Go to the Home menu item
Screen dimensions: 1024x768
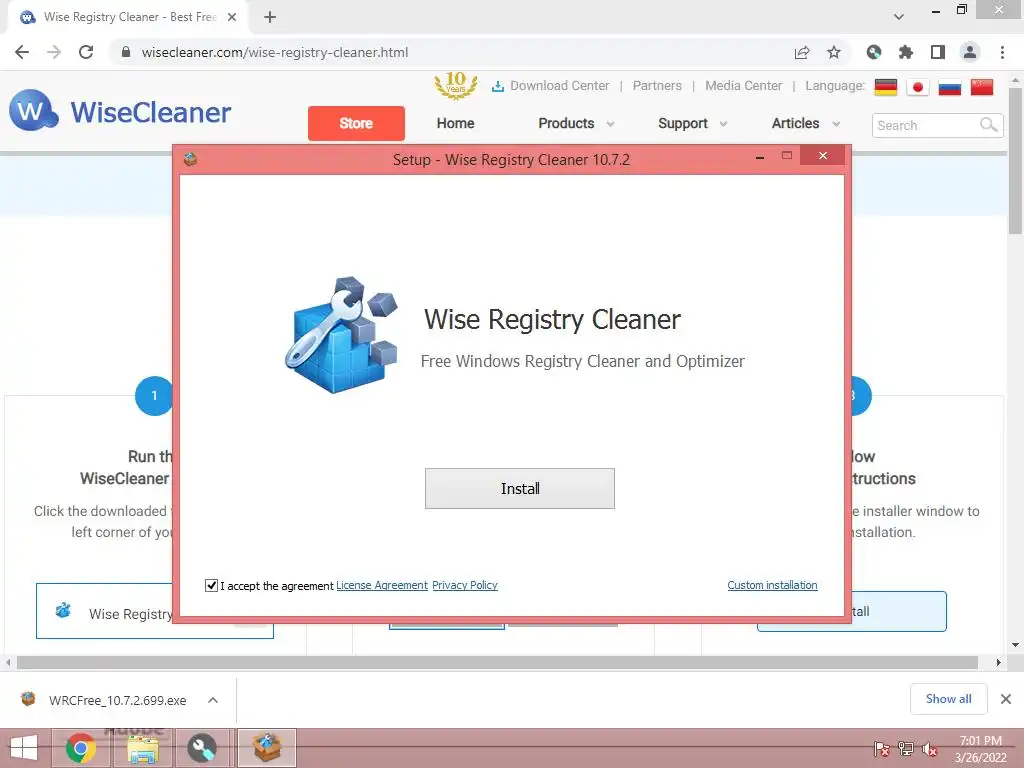coord(455,123)
